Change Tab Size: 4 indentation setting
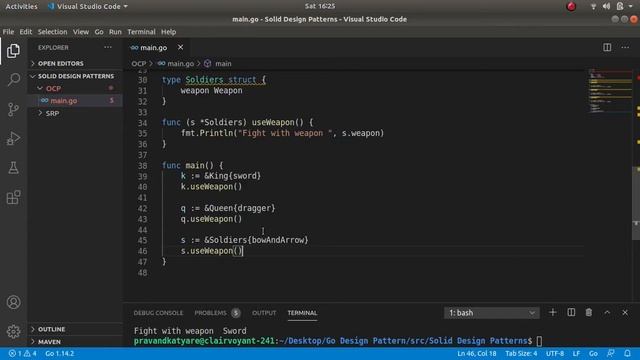 [x=521, y=353]
